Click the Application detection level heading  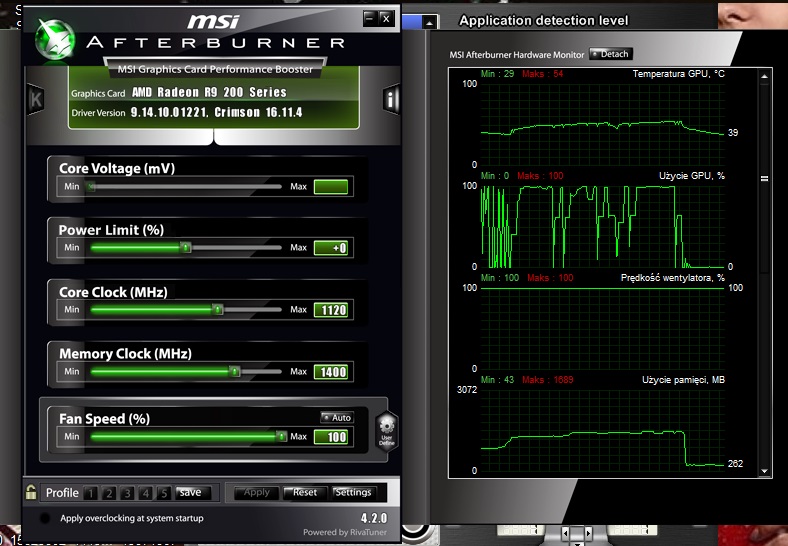click(x=544, y=21)
